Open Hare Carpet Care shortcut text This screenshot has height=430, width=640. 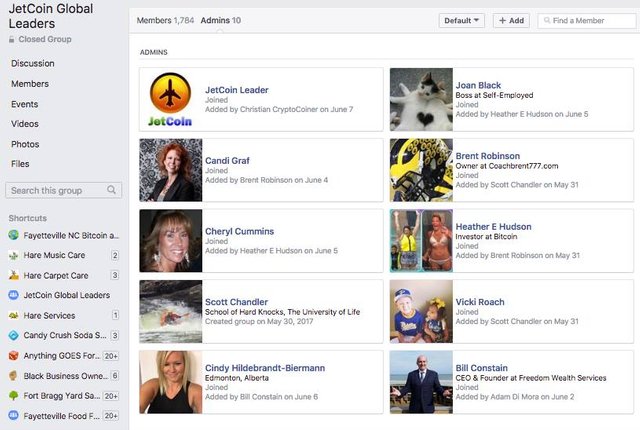pyautogui.click(x=56, y=276)
